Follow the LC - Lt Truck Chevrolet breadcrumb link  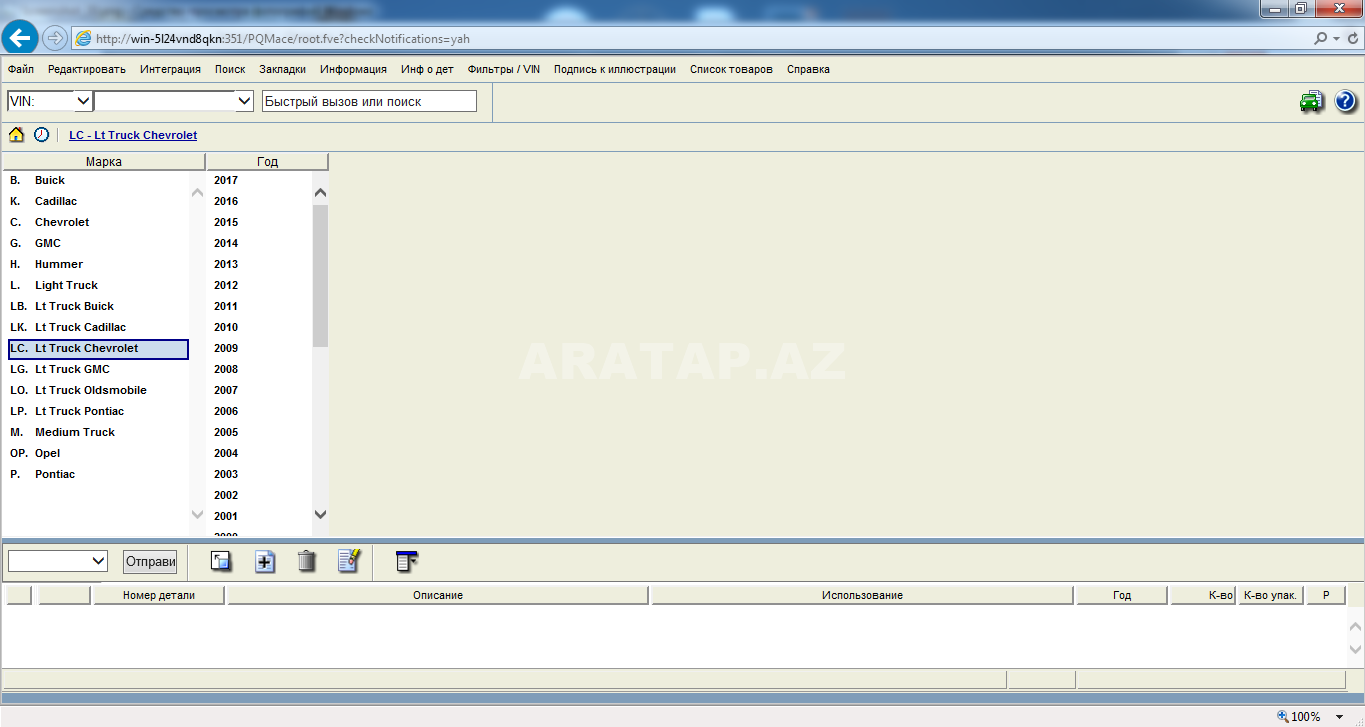click(133, 135)
